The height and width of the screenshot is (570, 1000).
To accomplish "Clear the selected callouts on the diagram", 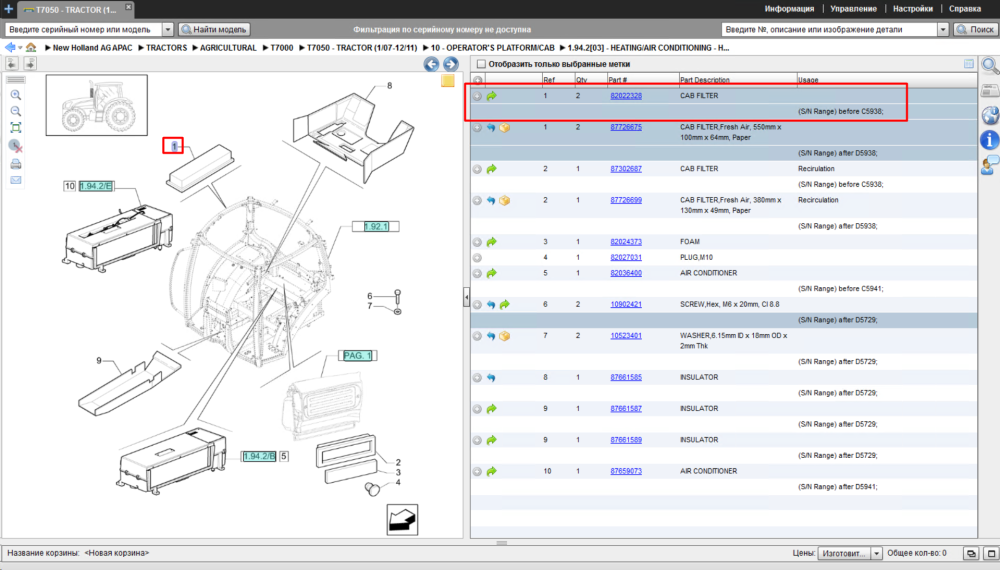I will (16, 146).
